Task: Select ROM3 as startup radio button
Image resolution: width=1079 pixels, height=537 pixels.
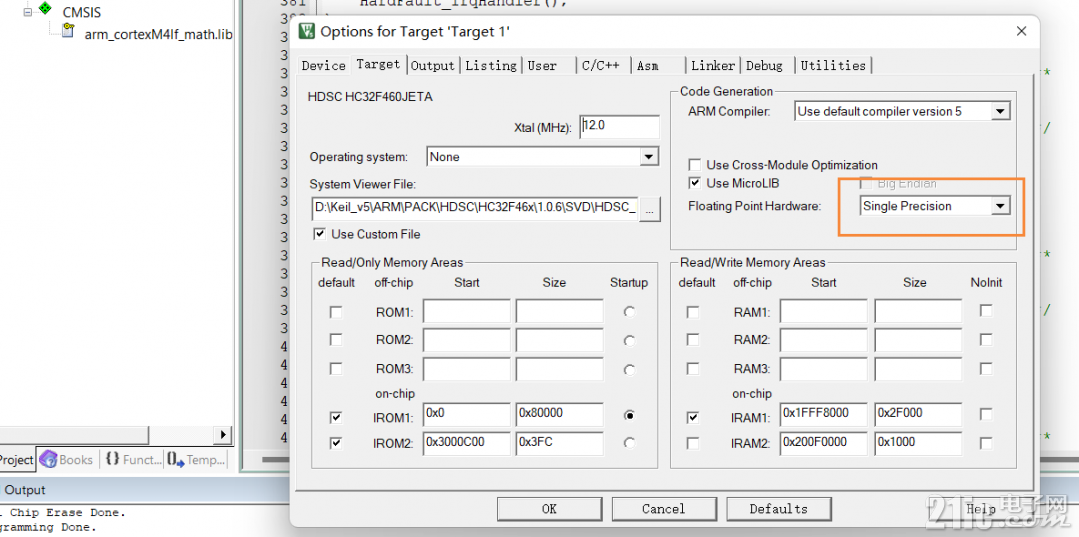Action: (x=629, y=370)
